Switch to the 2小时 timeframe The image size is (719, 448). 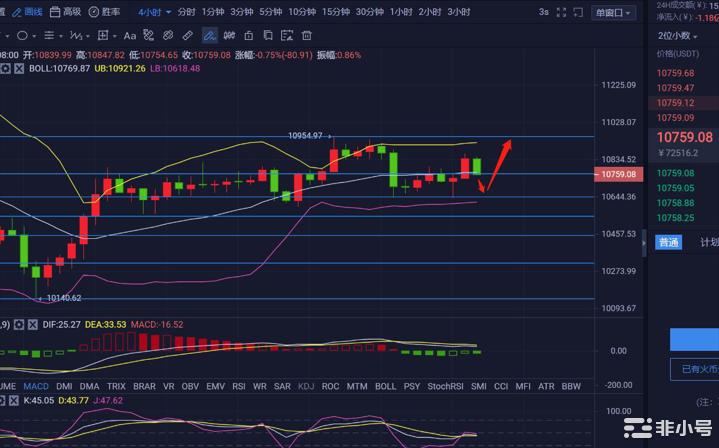tap(430, 12)
